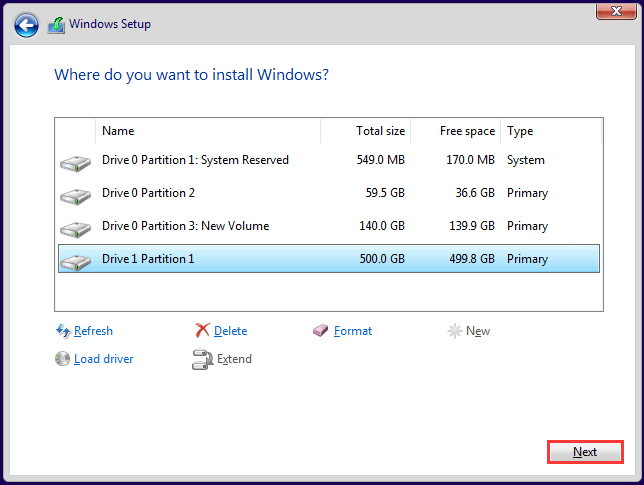Close the Windows Setup window

click(x=616, y=11)
